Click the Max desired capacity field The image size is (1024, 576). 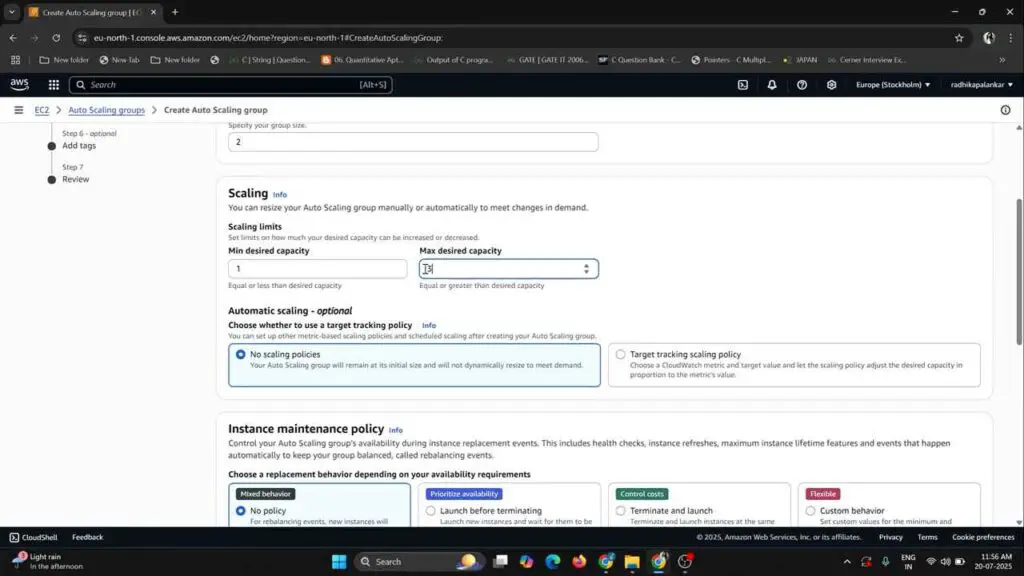(x=509, y=268)
